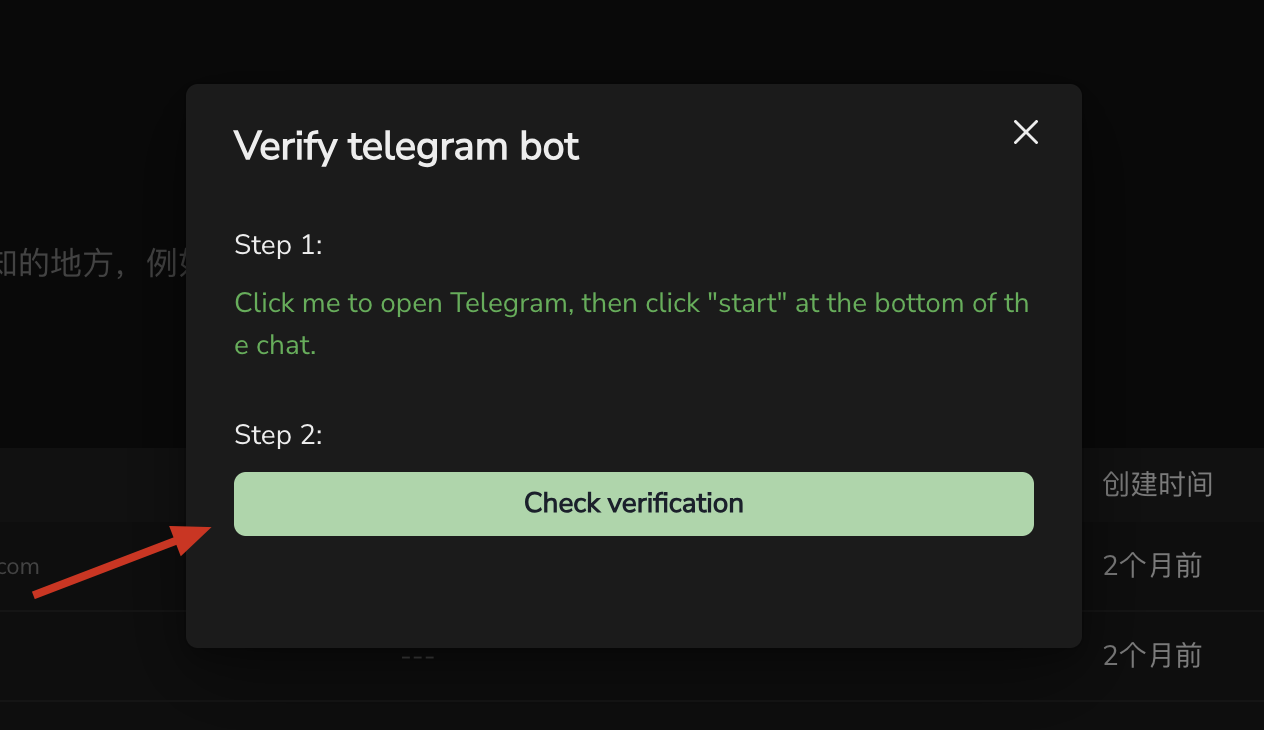
Task: Close the Verify telegram bot dialog
Action: coord(1025,132)
